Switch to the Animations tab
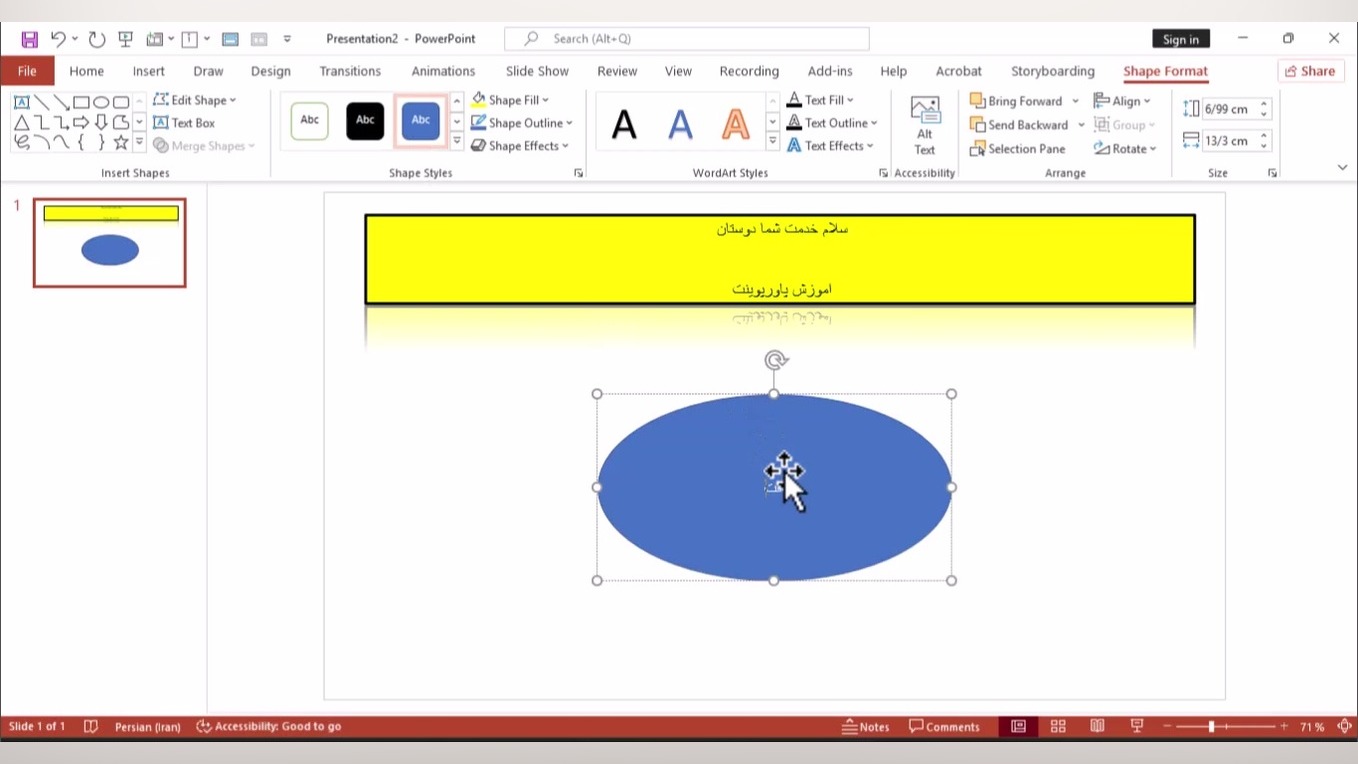The height and width of the screenshot is (764, 1358). (x=443, y=71)
